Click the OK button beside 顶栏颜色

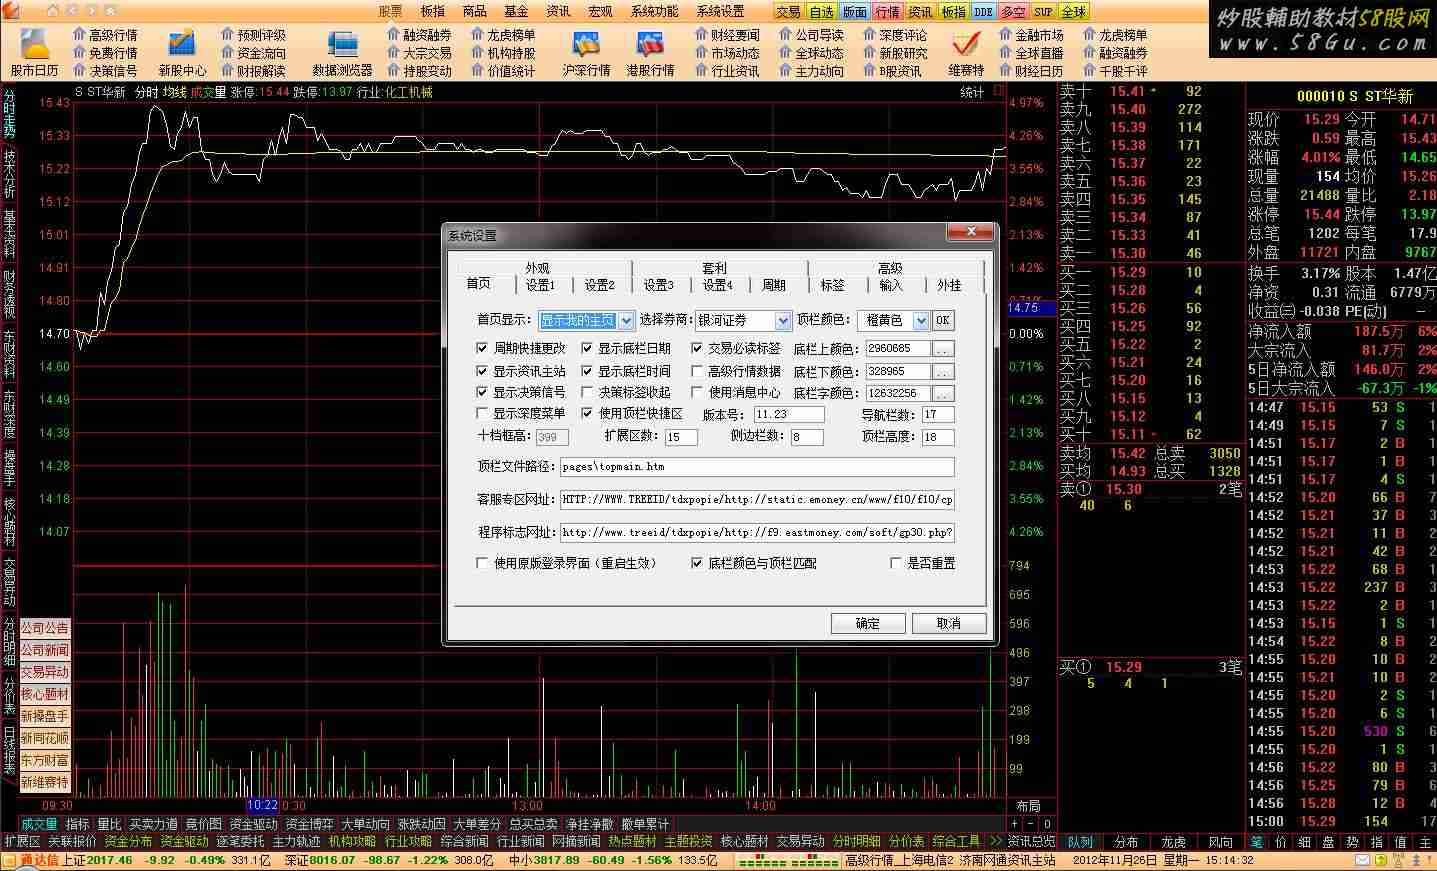pyautogui.click(x=943, y=320)
